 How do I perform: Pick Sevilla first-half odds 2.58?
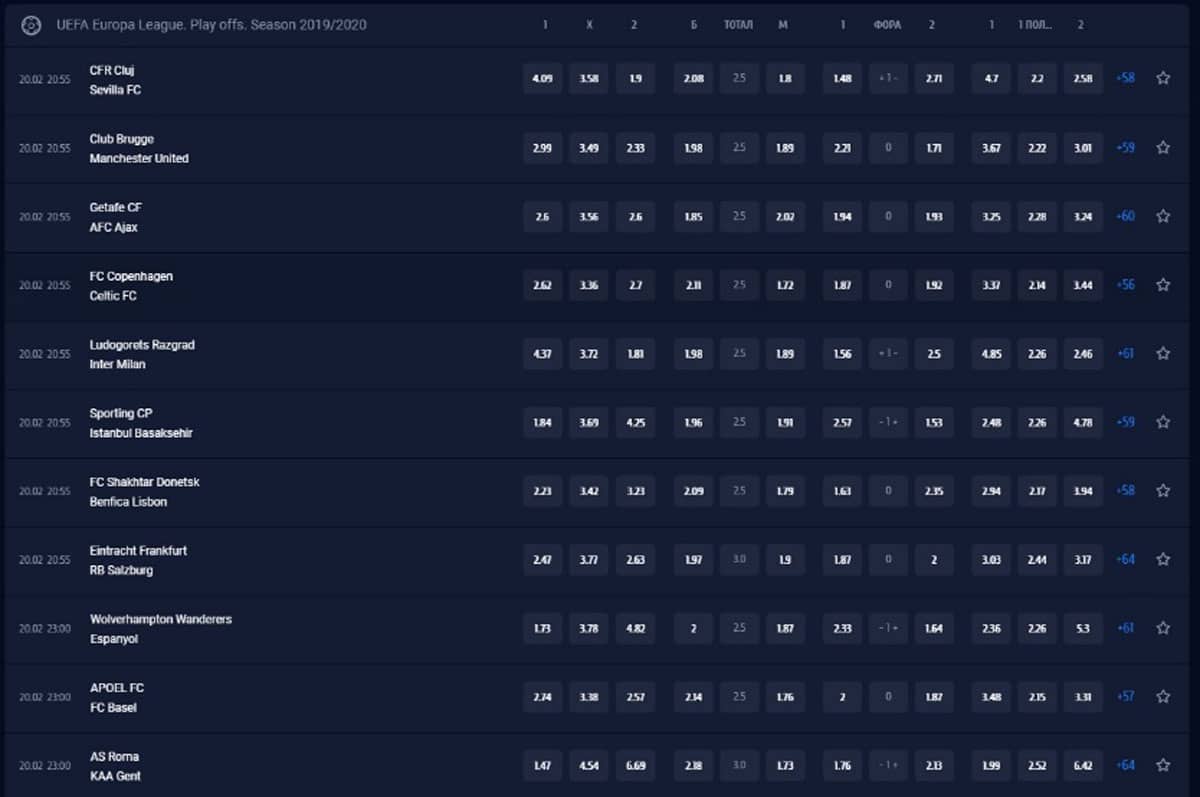tap(1083, 78)
